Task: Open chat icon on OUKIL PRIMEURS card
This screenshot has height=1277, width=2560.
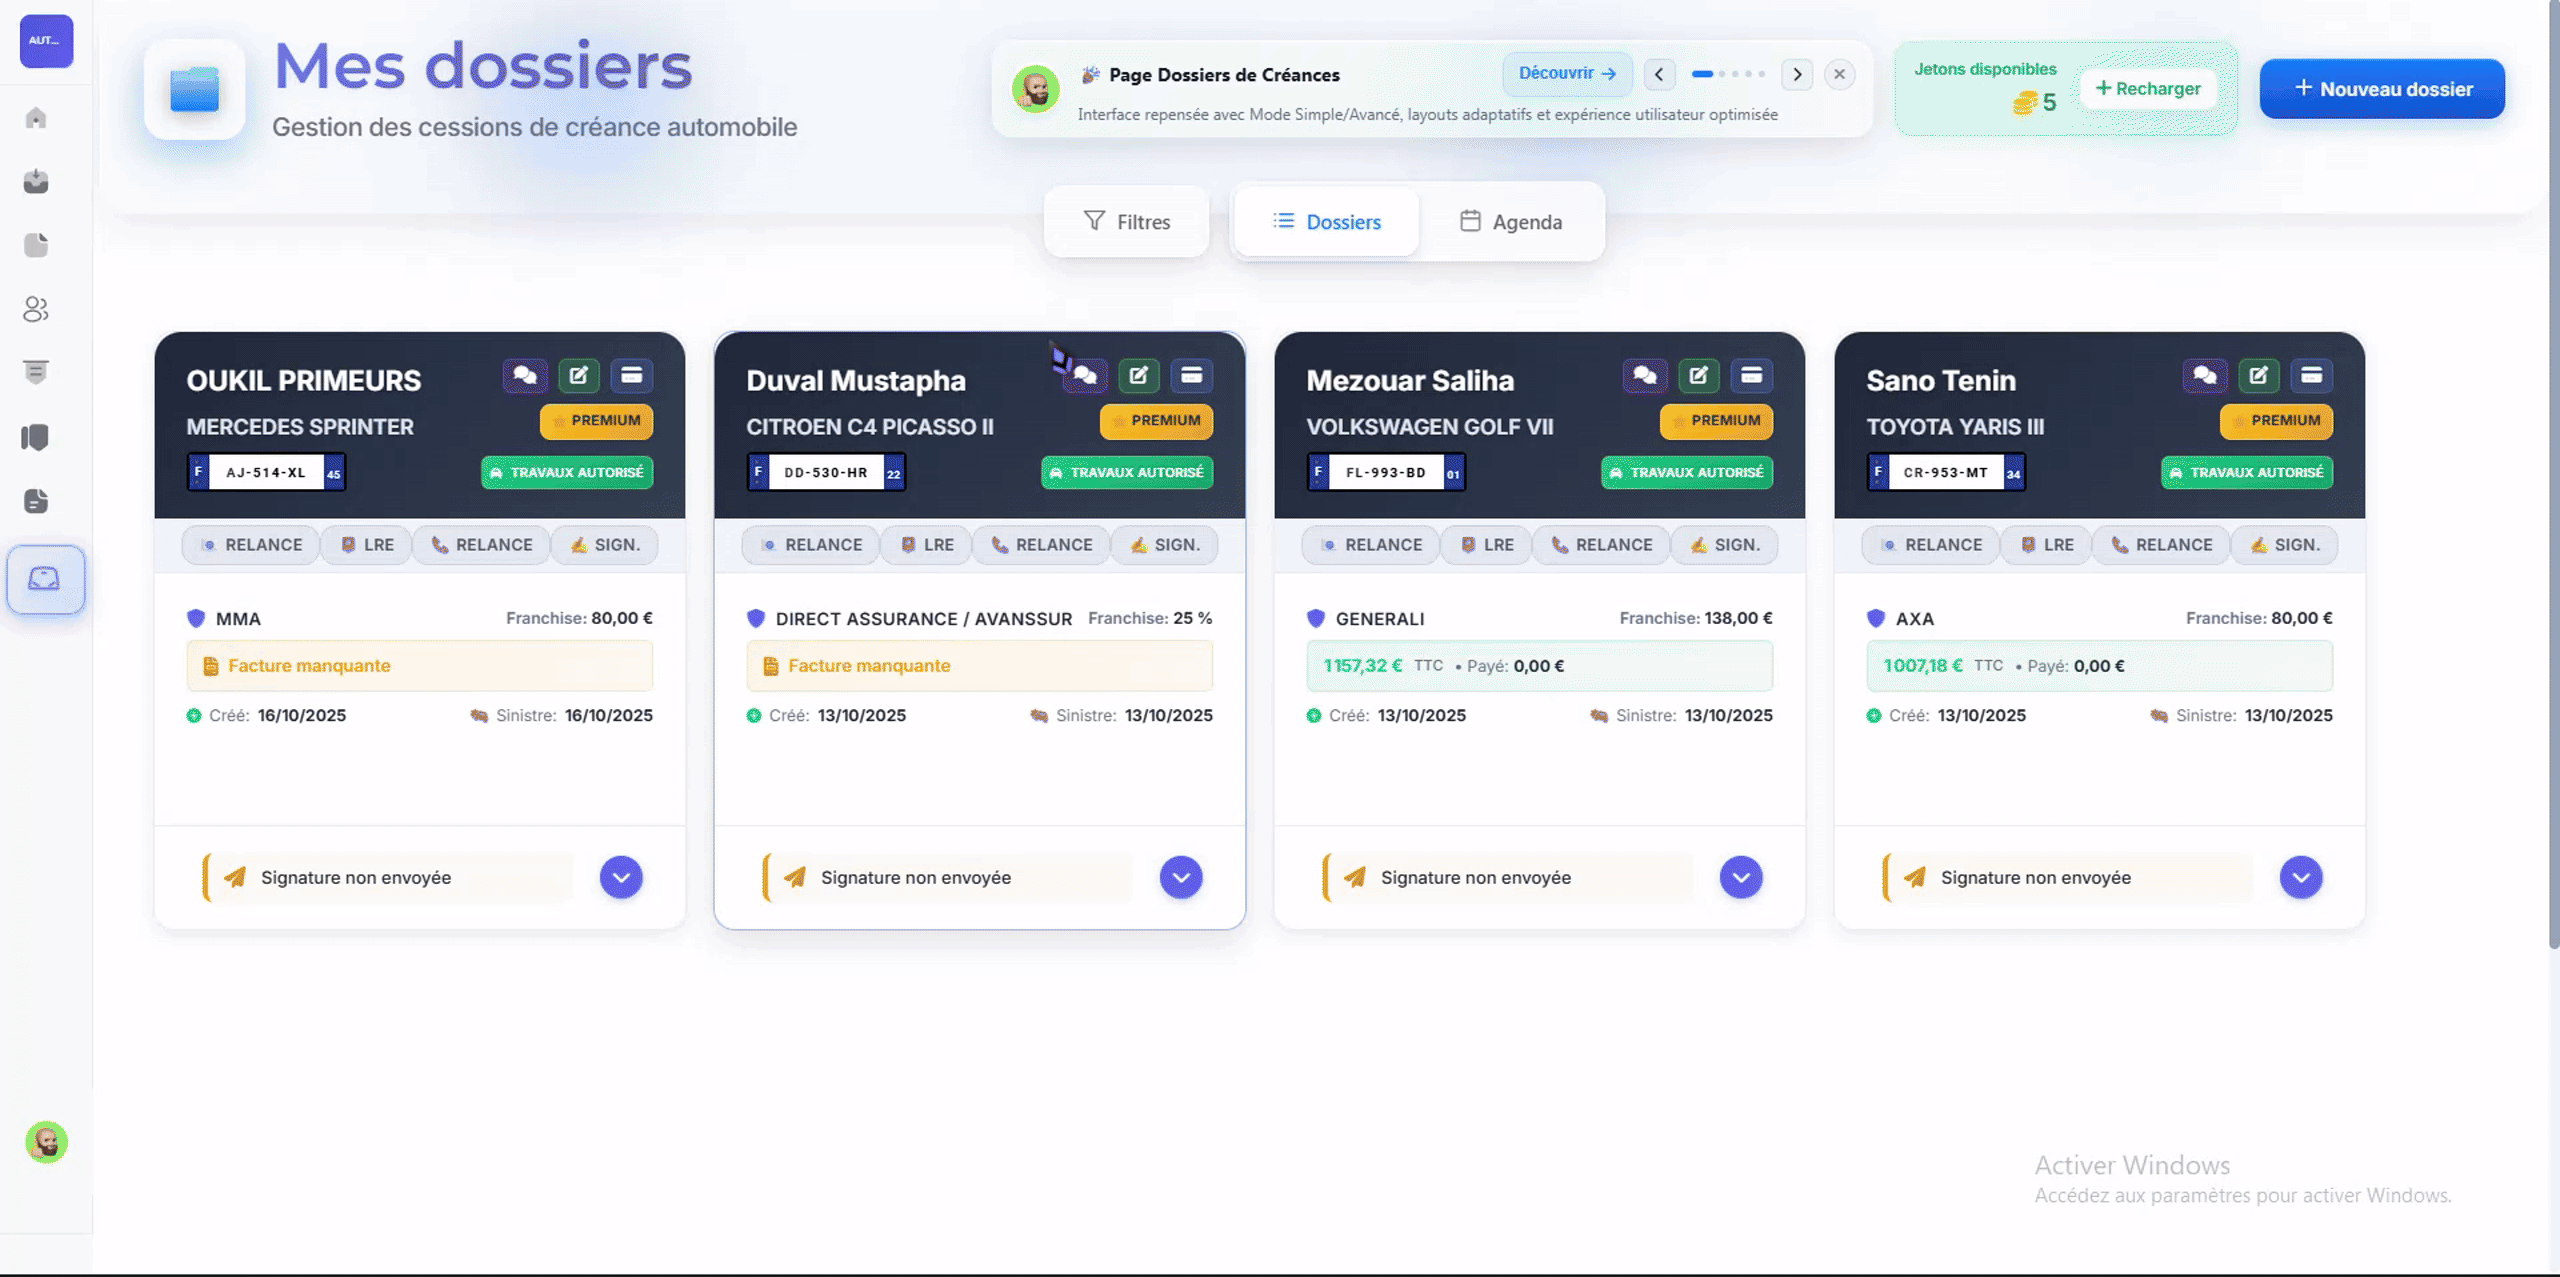Action: [524, 376]
